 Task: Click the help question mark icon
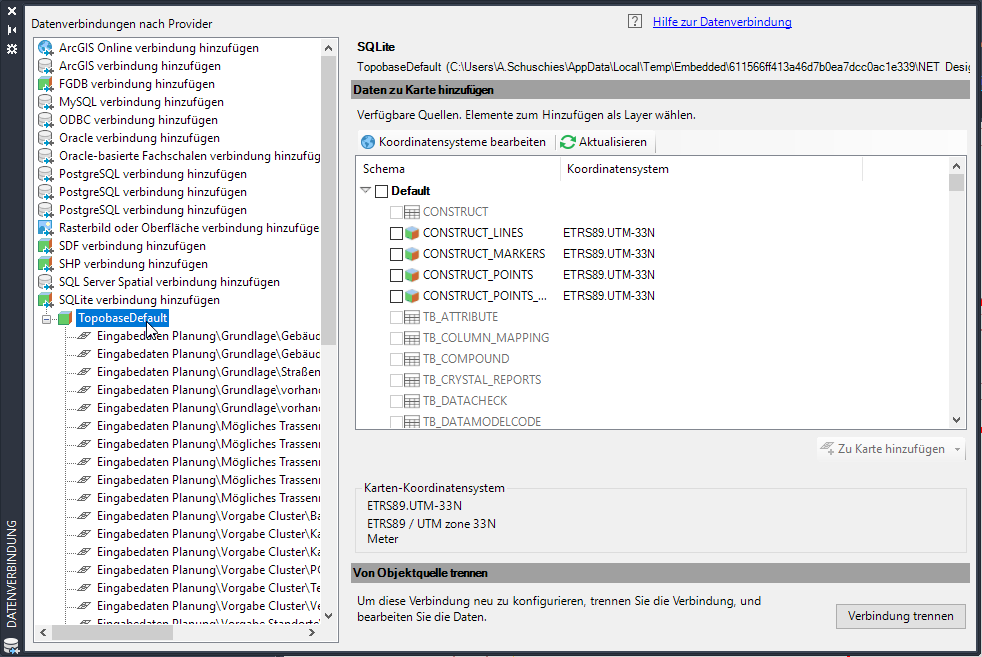tap(634, 21)
